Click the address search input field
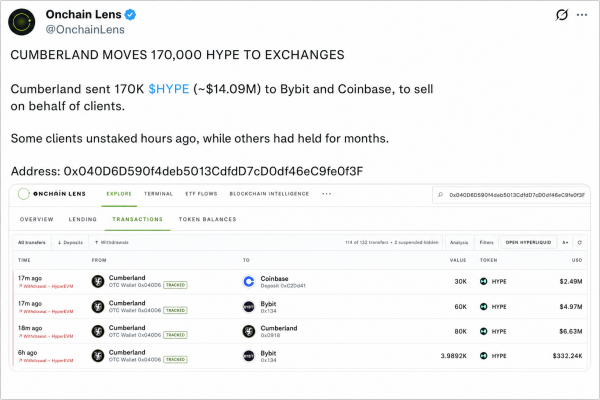This screenshot has width=600, height=400. coord(511,195)
